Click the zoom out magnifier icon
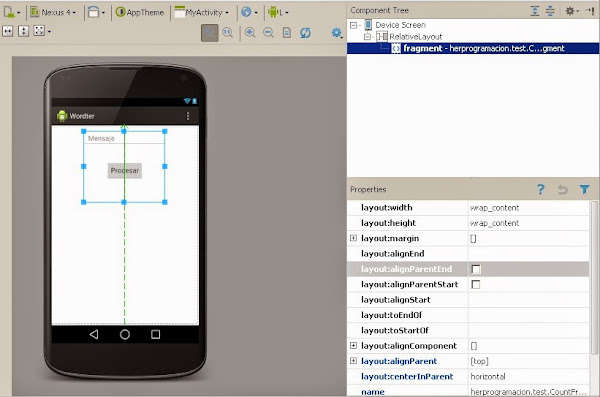The image size is (600, 397). click(x=268, y=33)
